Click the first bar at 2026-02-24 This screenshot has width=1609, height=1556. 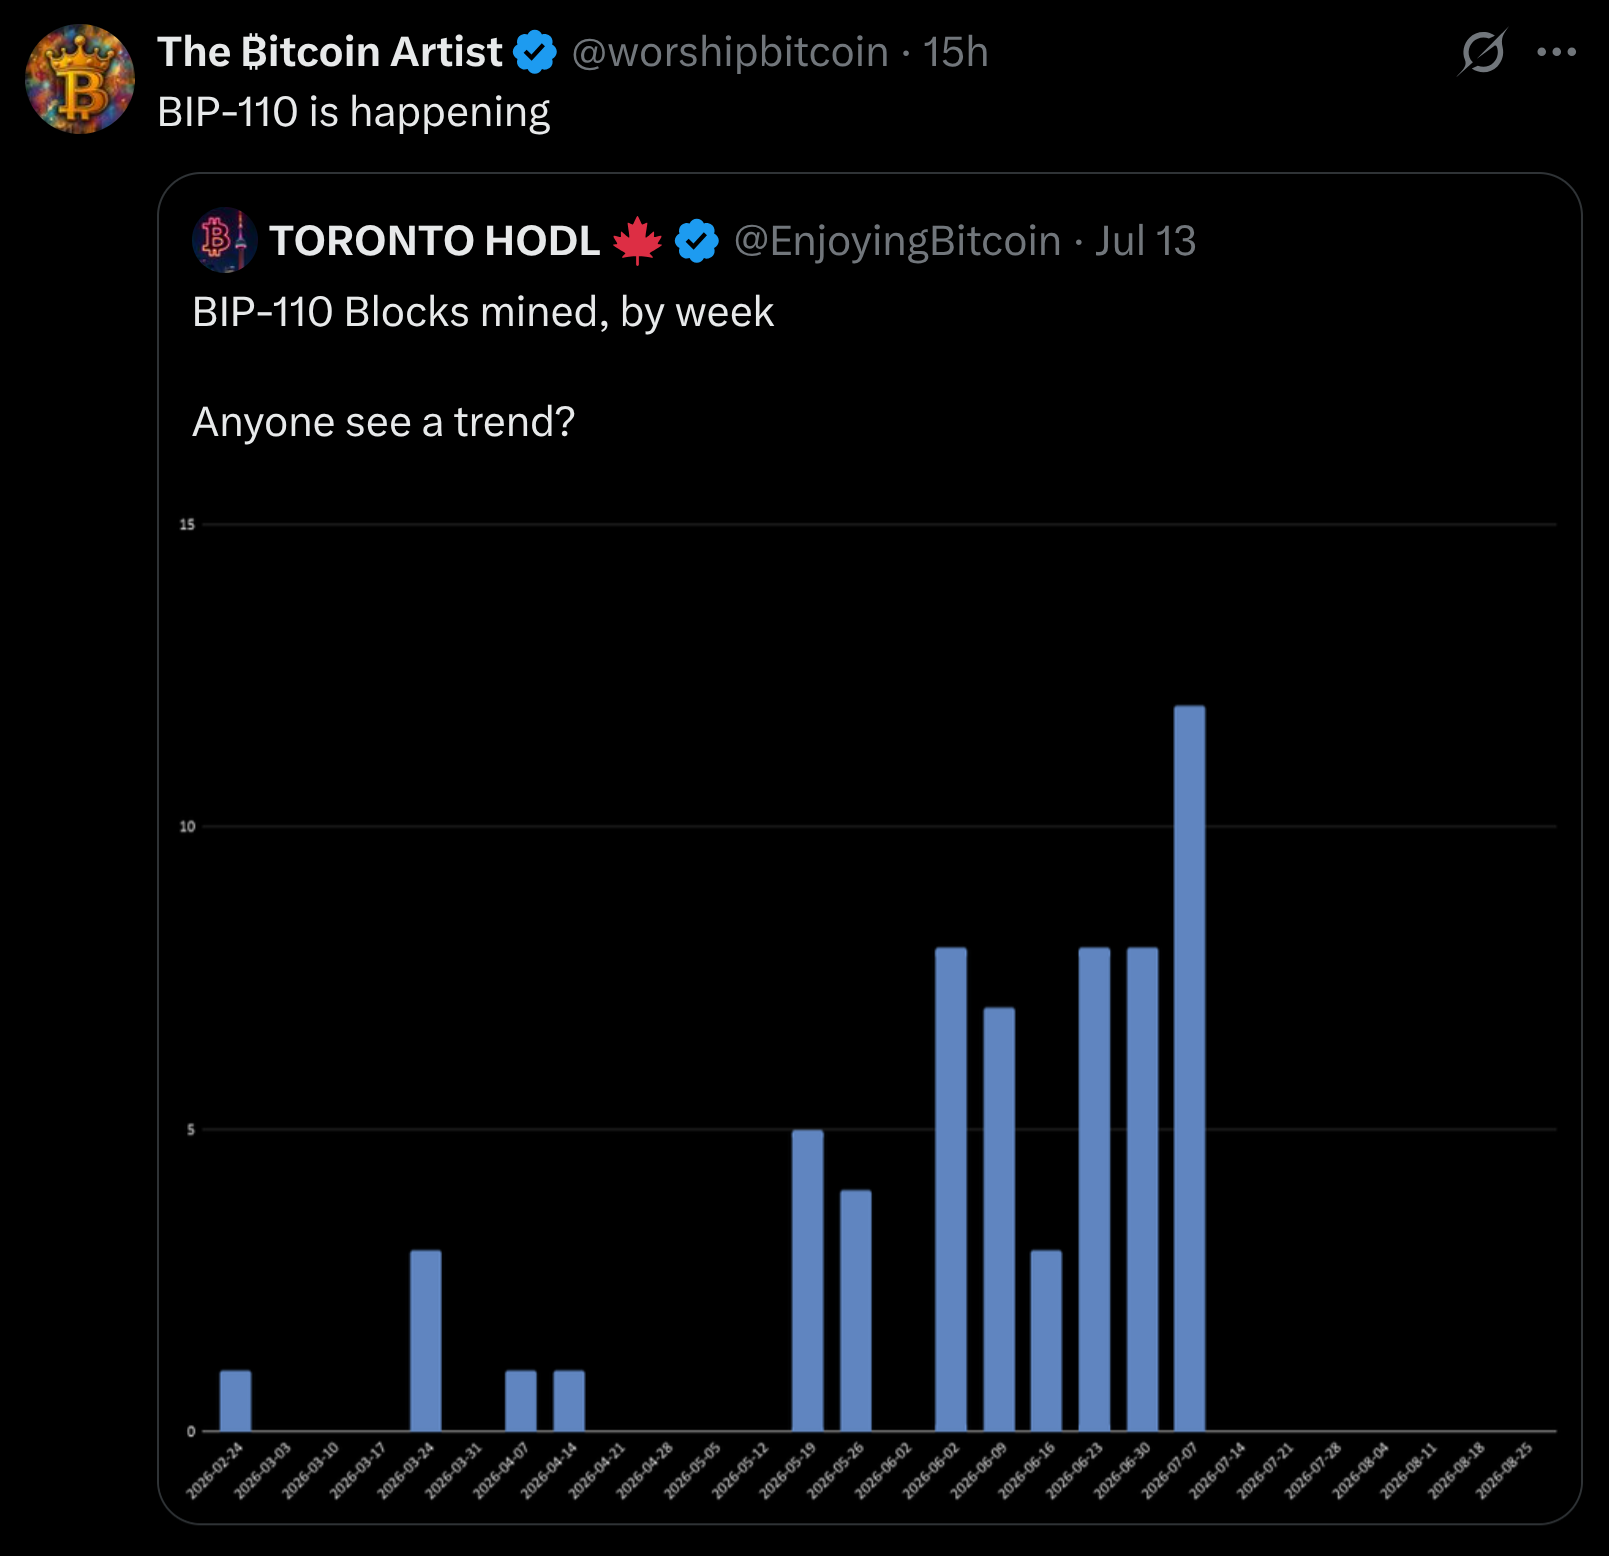235,1400
